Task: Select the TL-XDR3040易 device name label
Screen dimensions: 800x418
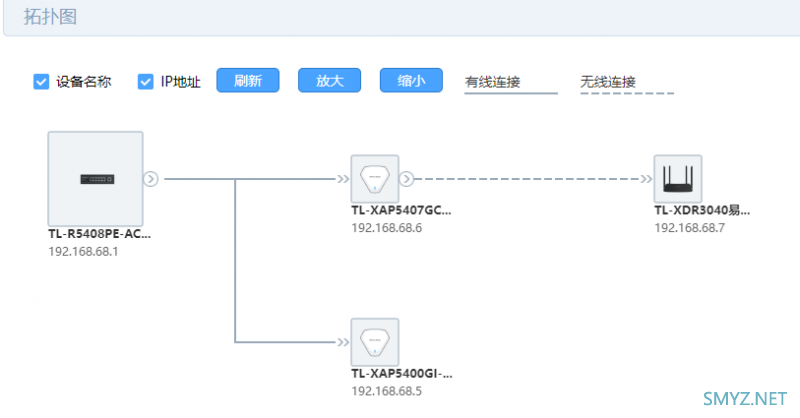Action: click(701, 211)
